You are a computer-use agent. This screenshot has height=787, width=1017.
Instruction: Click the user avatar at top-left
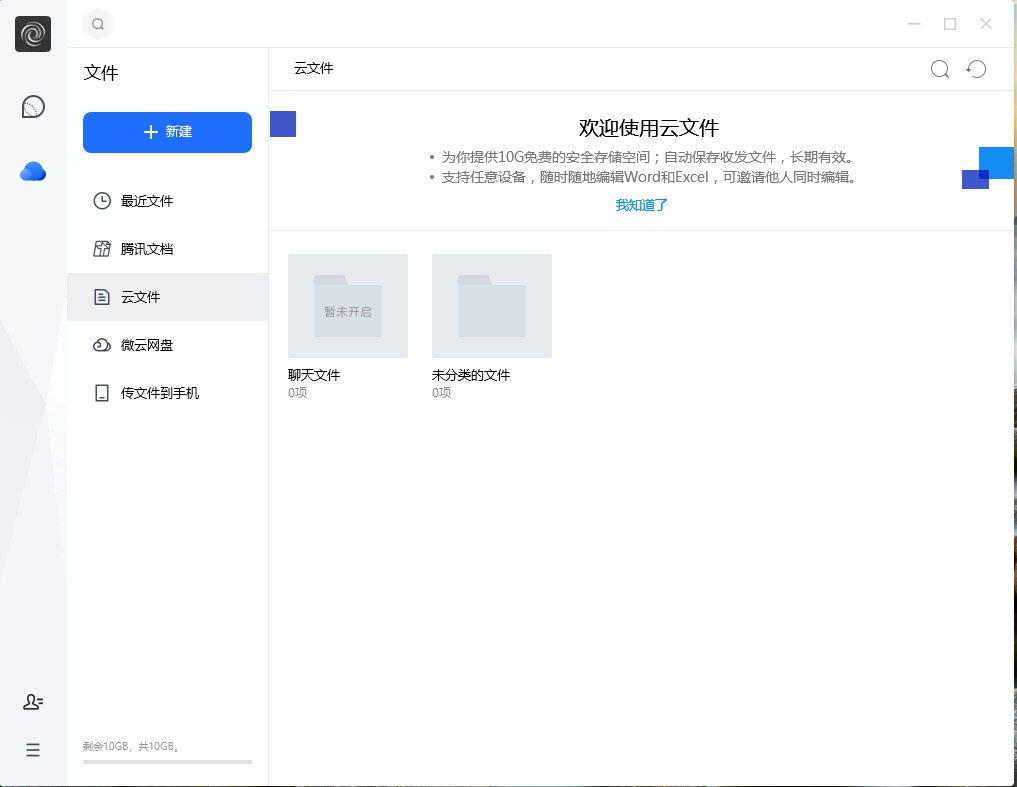click(x=33, y=34)
